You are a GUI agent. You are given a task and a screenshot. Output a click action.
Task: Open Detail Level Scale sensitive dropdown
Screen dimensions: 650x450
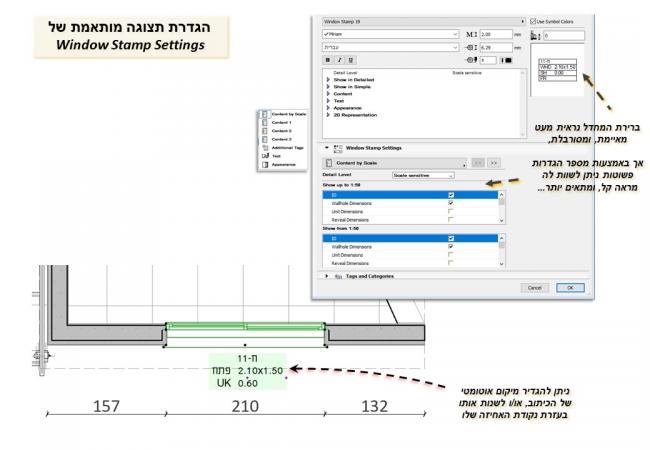423,175
